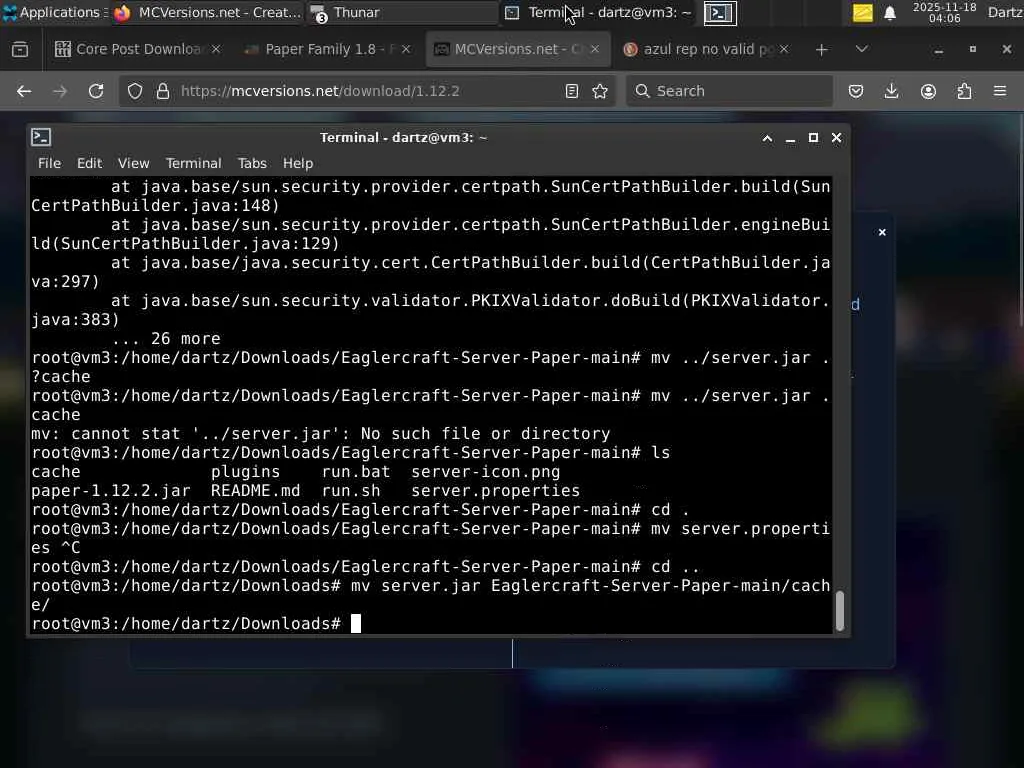Click the terminal window icon in titlebar
This screenshot has height=768, width=1024.
tap(41, 137)
